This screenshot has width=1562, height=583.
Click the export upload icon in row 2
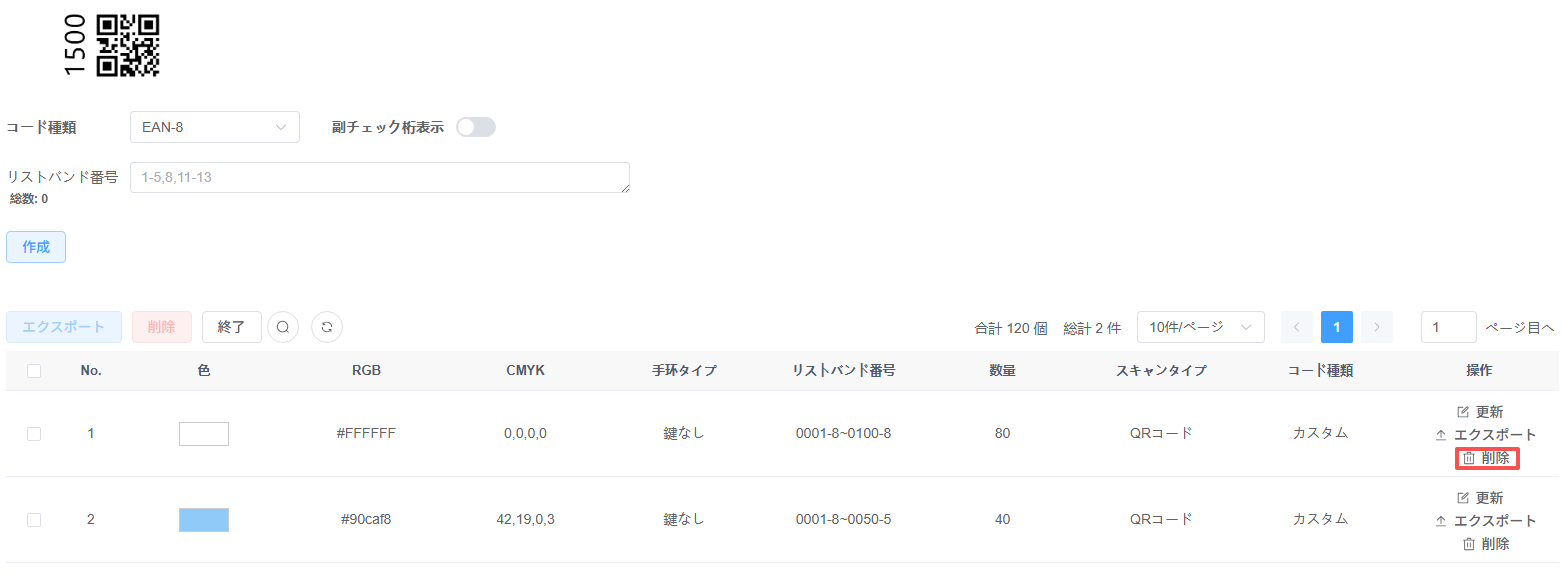[1441, 521]
